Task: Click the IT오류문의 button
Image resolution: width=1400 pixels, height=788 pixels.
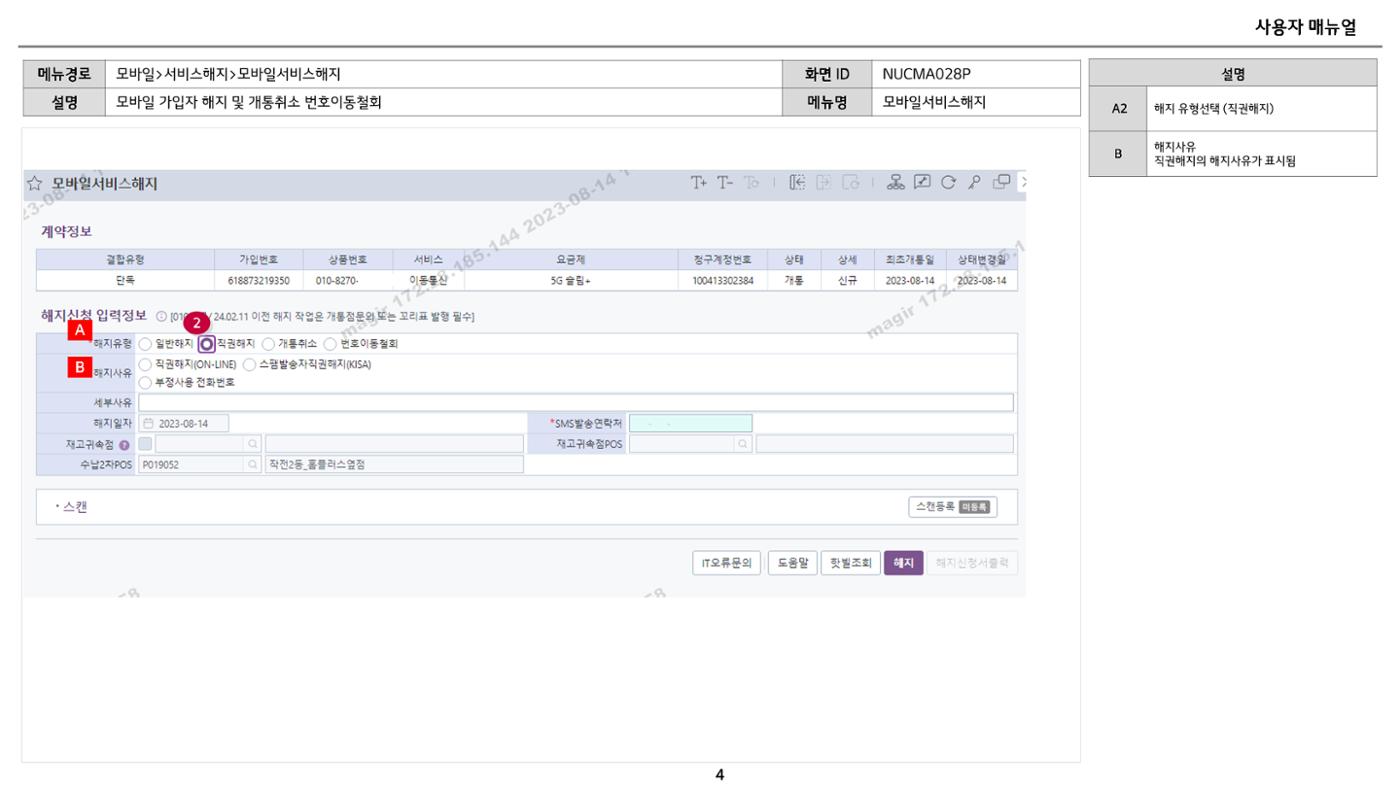Action: (x=727, y=563)
